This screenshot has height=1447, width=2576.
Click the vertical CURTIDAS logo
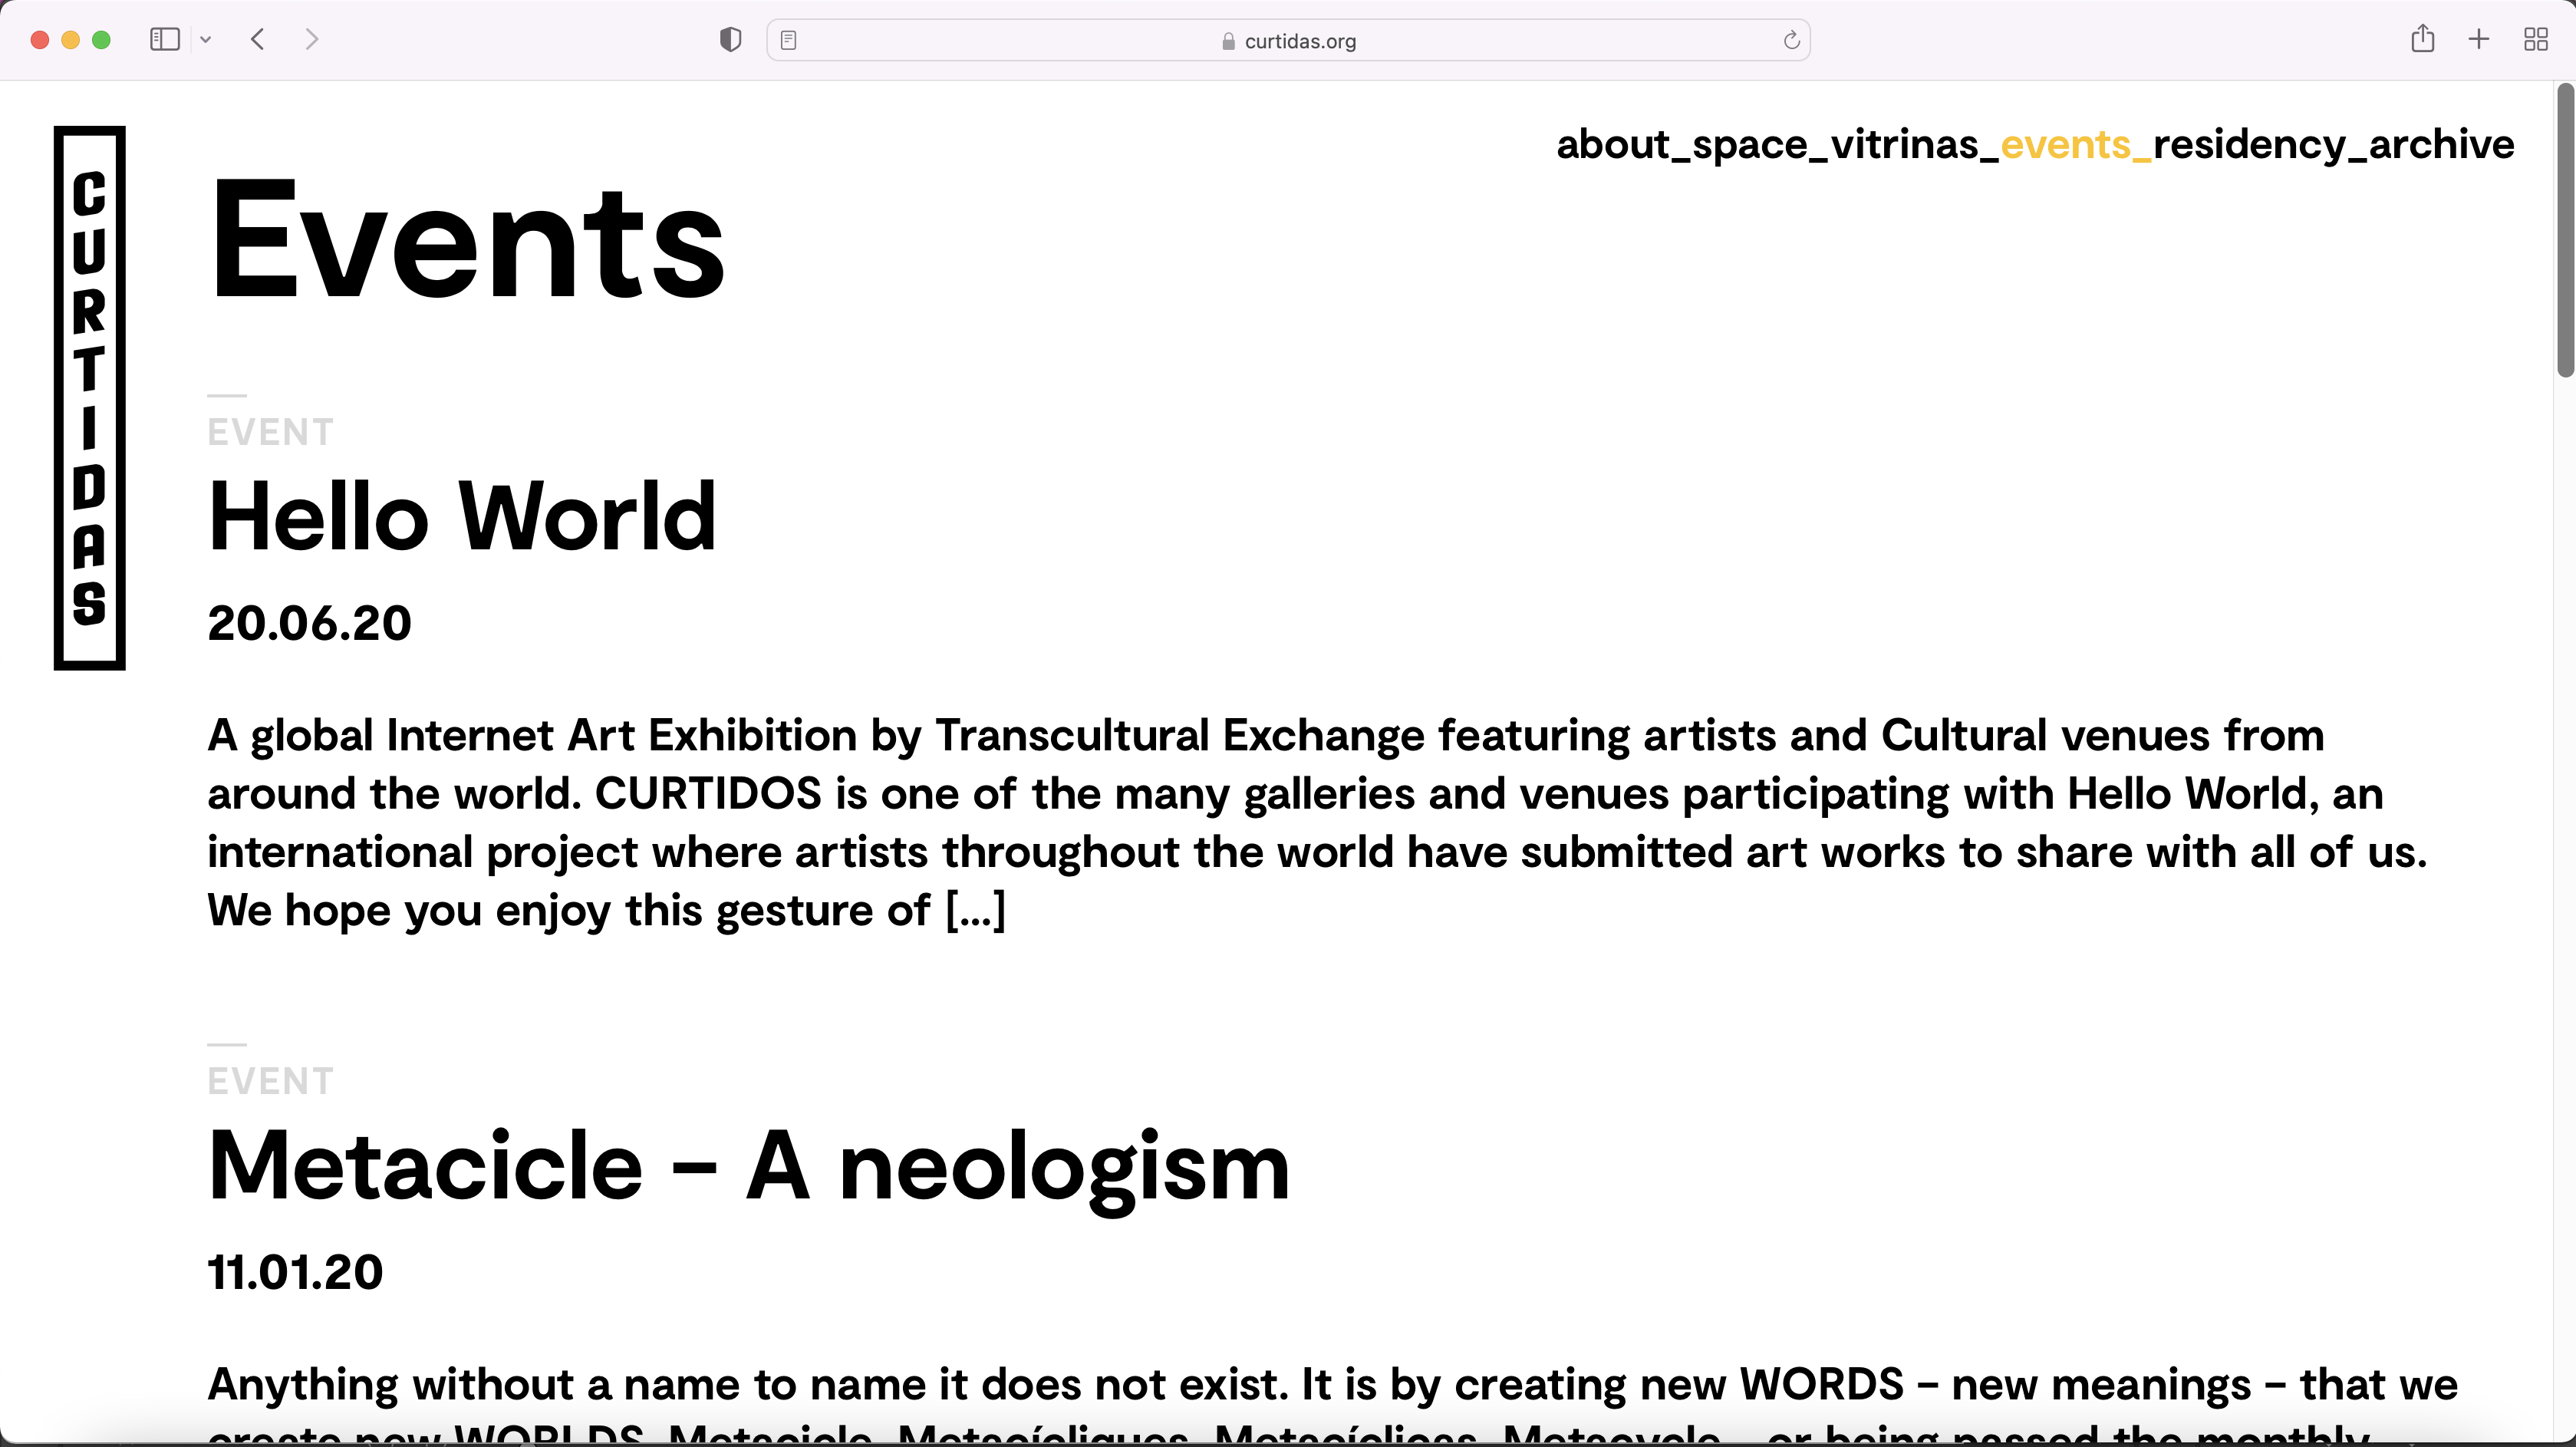tap(90, 398)
